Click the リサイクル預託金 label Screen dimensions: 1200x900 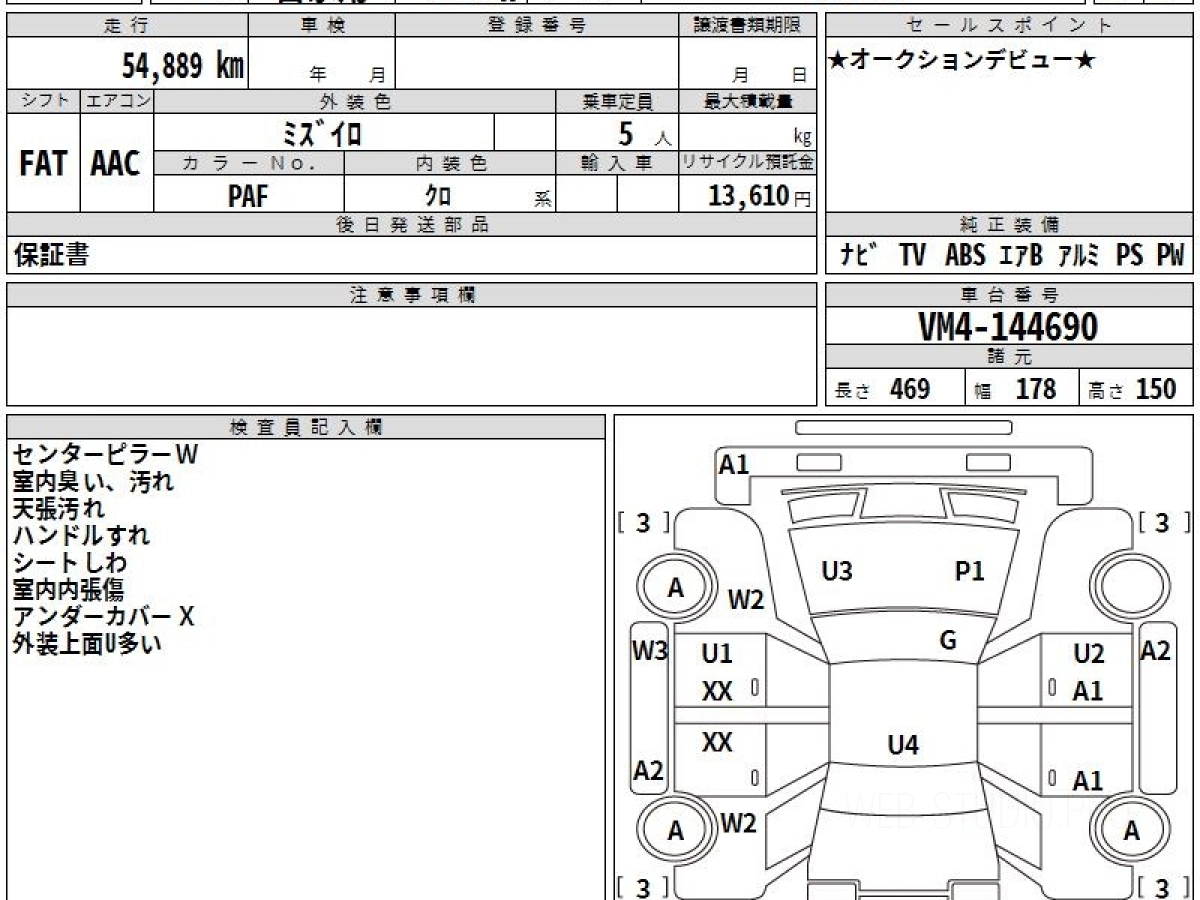(747, 163)
